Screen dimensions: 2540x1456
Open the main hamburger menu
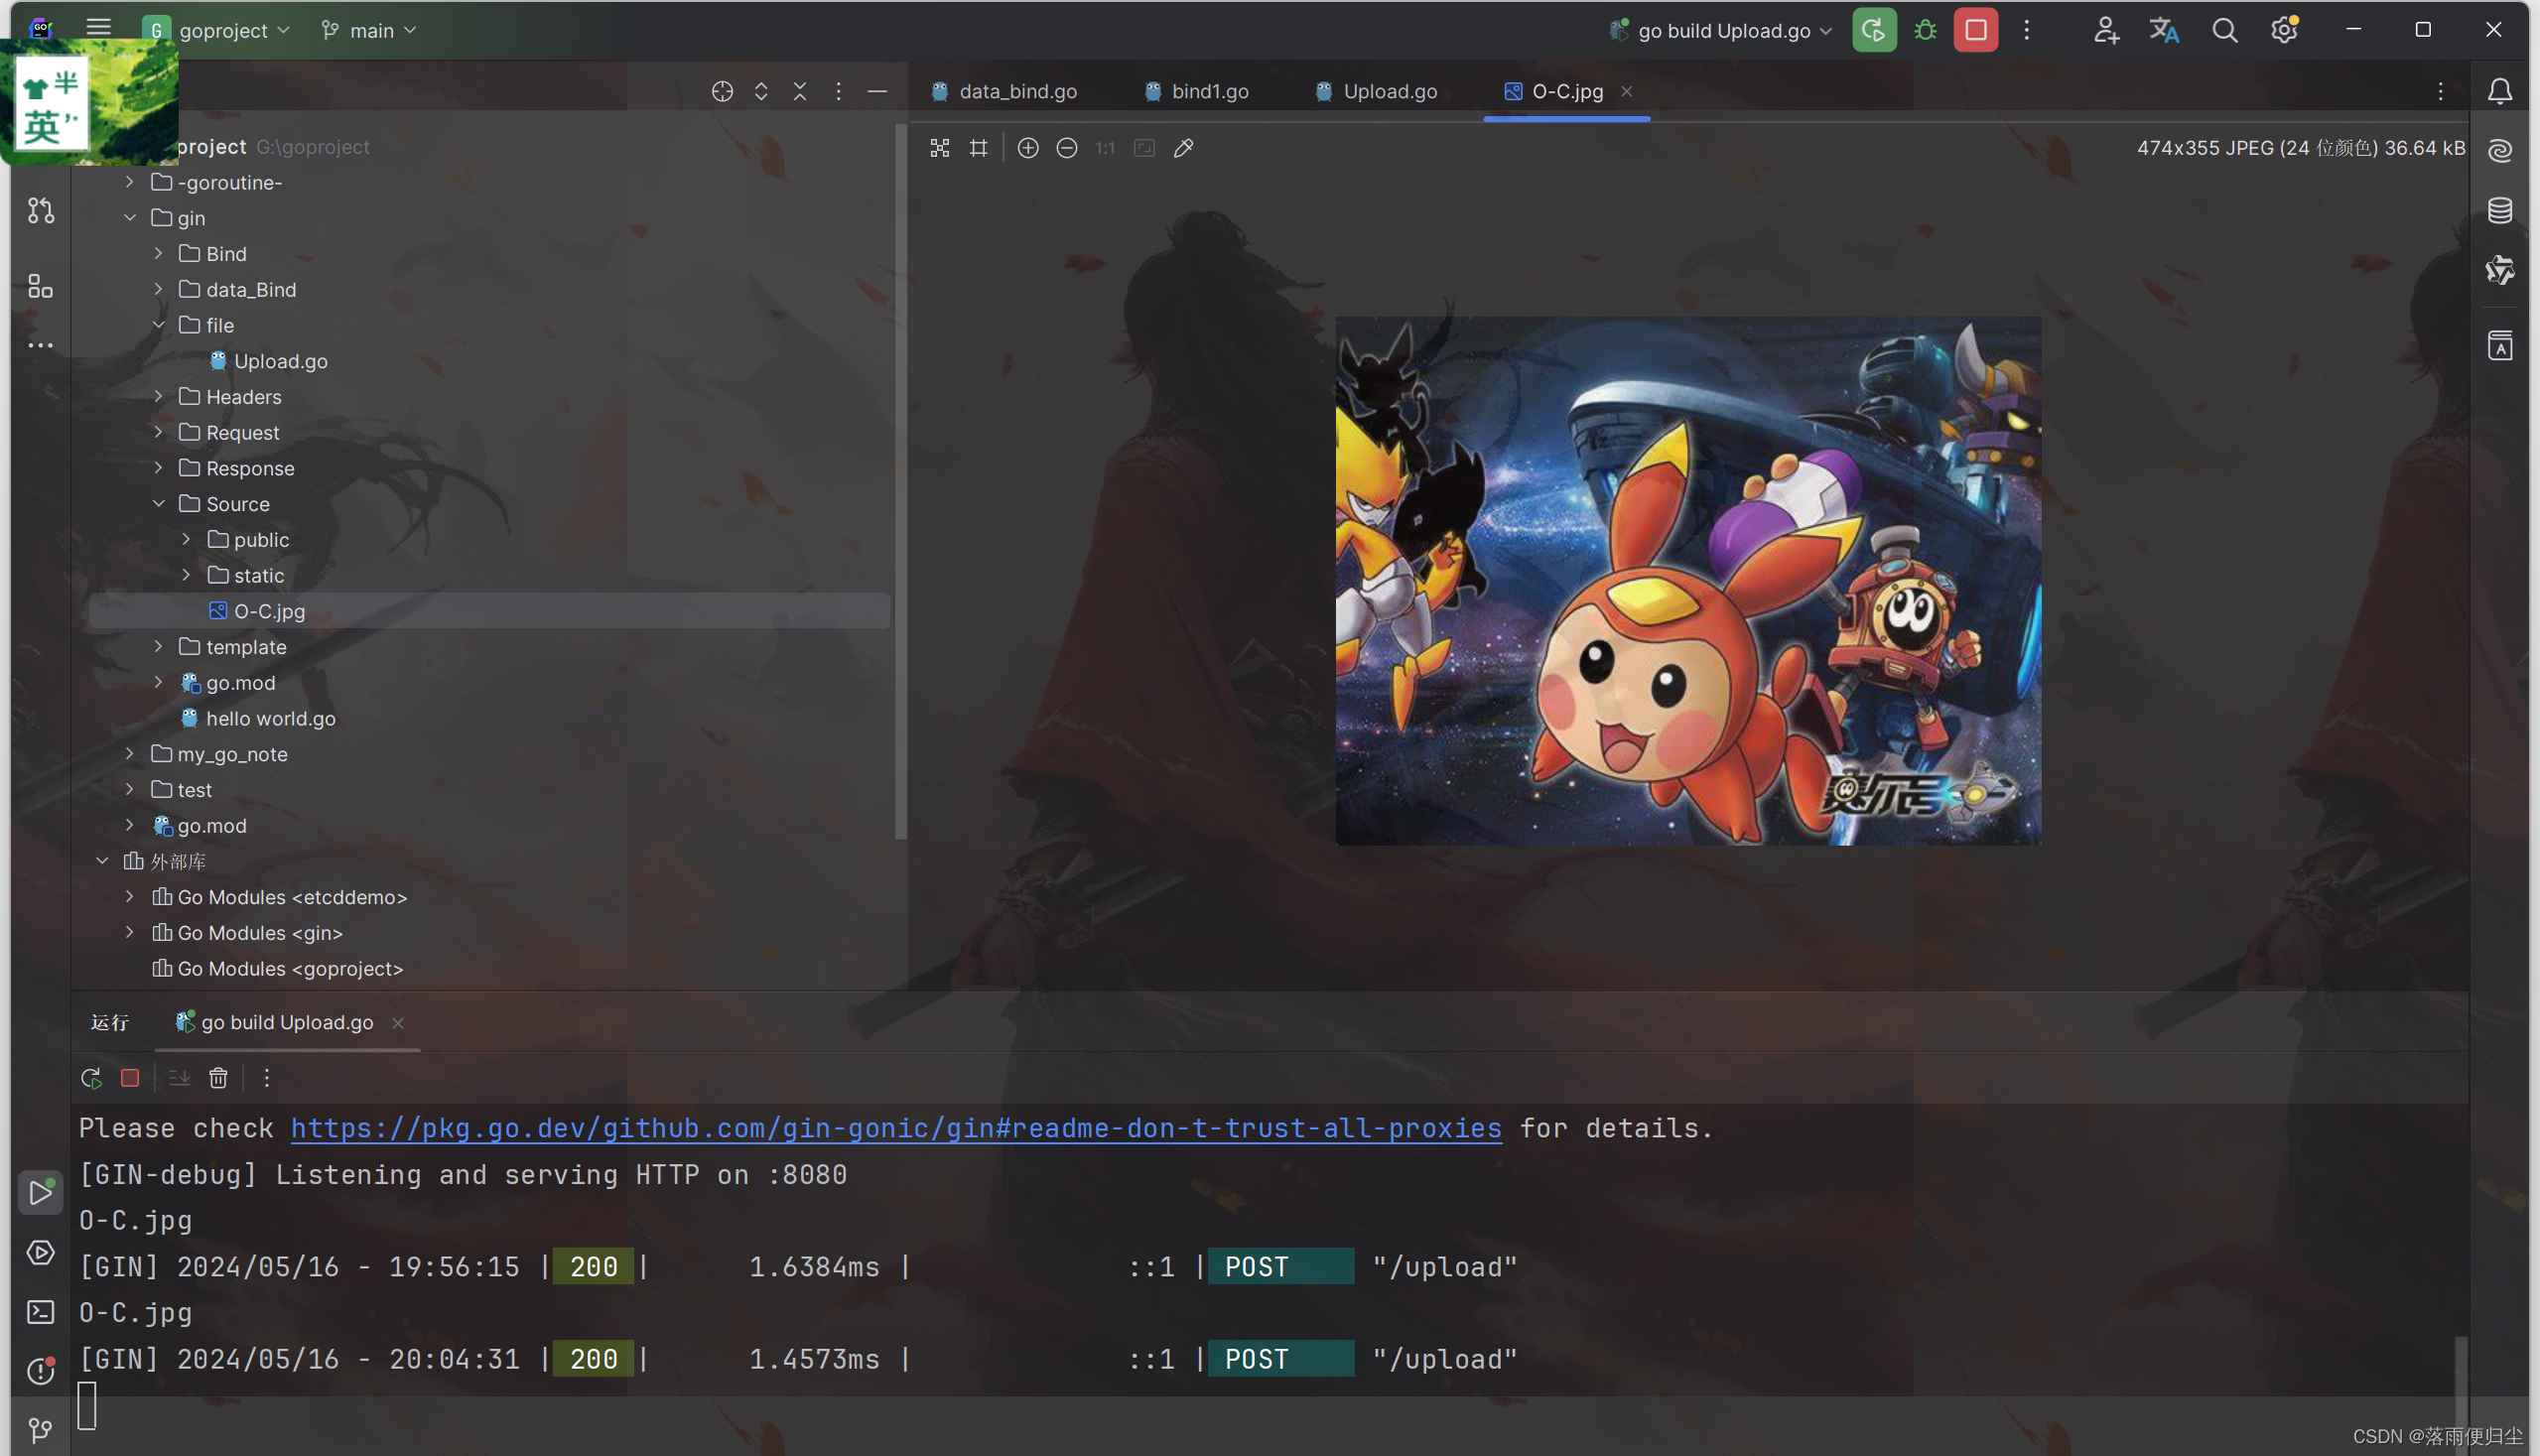tap(98, 29)
